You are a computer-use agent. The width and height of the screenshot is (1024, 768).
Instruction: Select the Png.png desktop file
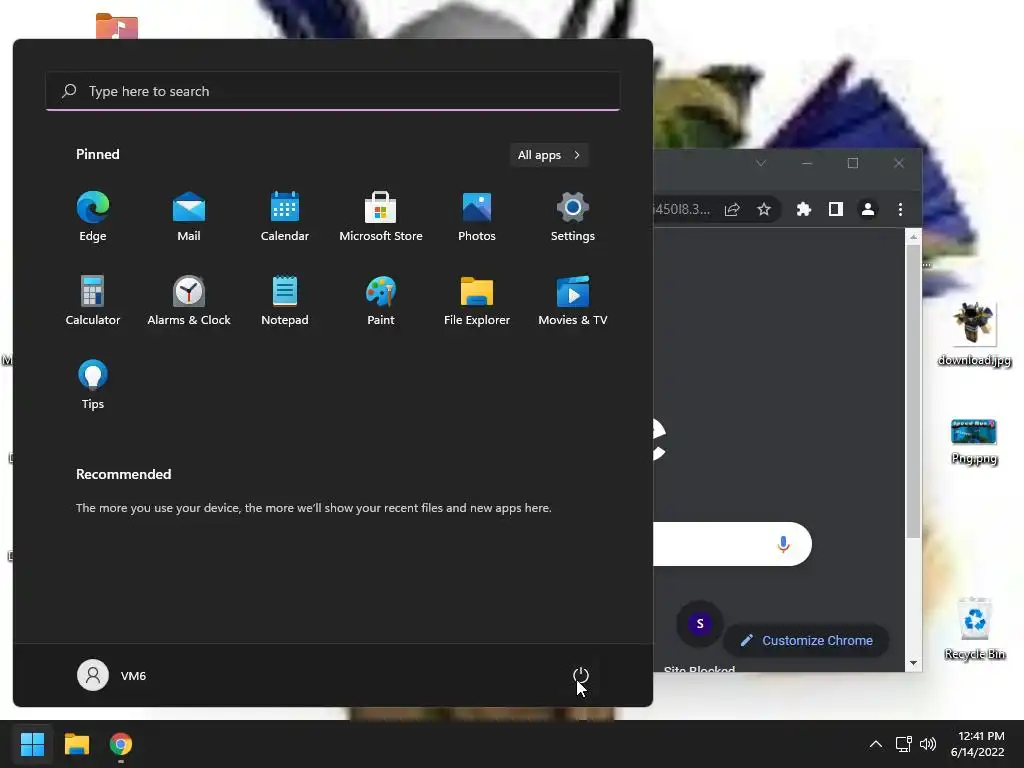(974, 441)
